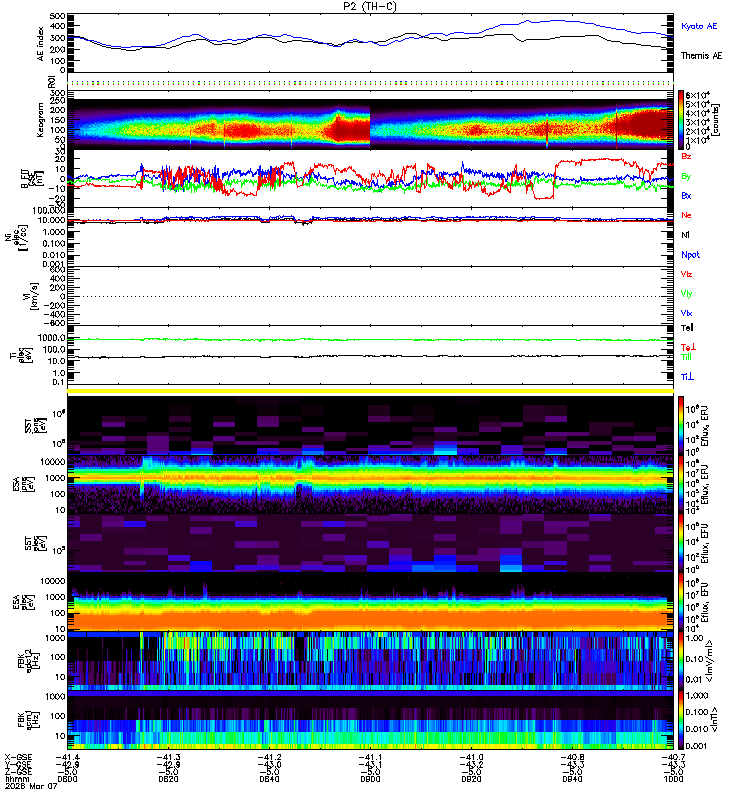
Task: Click the Viz velocity legend label
Action: pos(686,274)
